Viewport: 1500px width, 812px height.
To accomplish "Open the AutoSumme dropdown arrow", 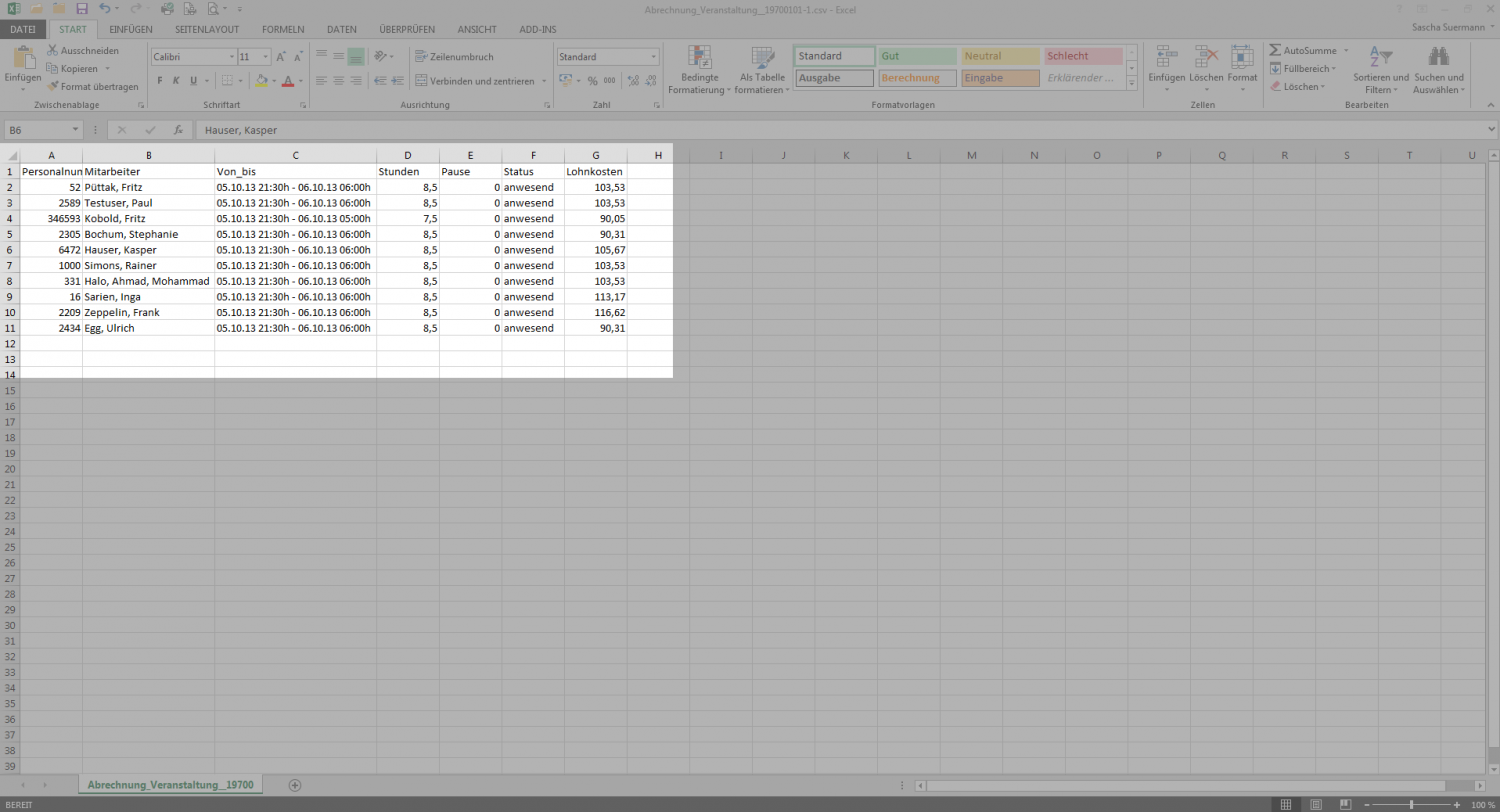I will click(1346, 50).
